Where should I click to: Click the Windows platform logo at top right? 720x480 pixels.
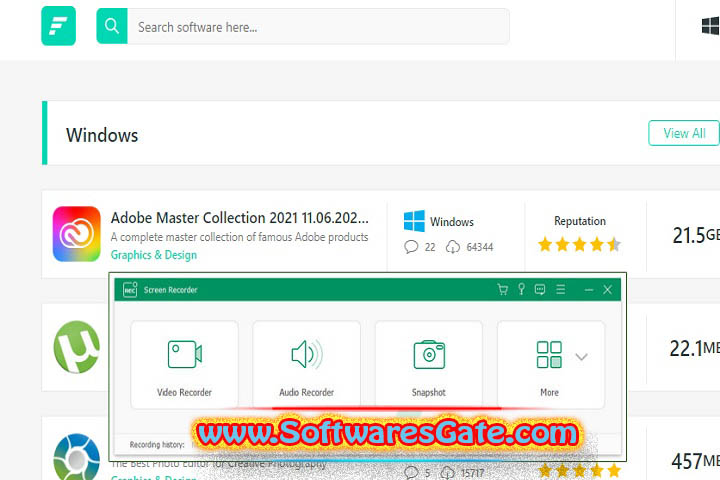click(x=710, y=26)
